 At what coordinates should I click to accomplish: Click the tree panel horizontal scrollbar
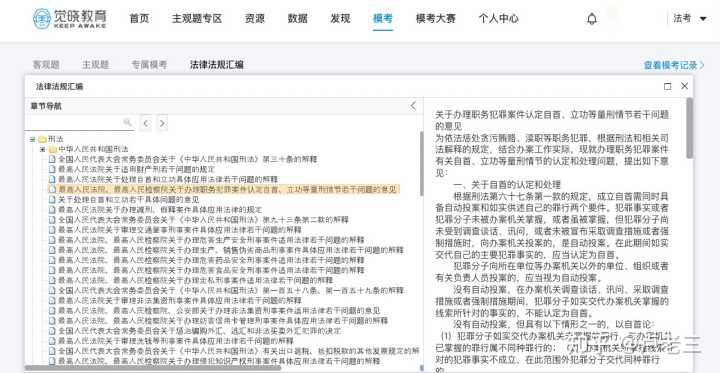[153, 367]
